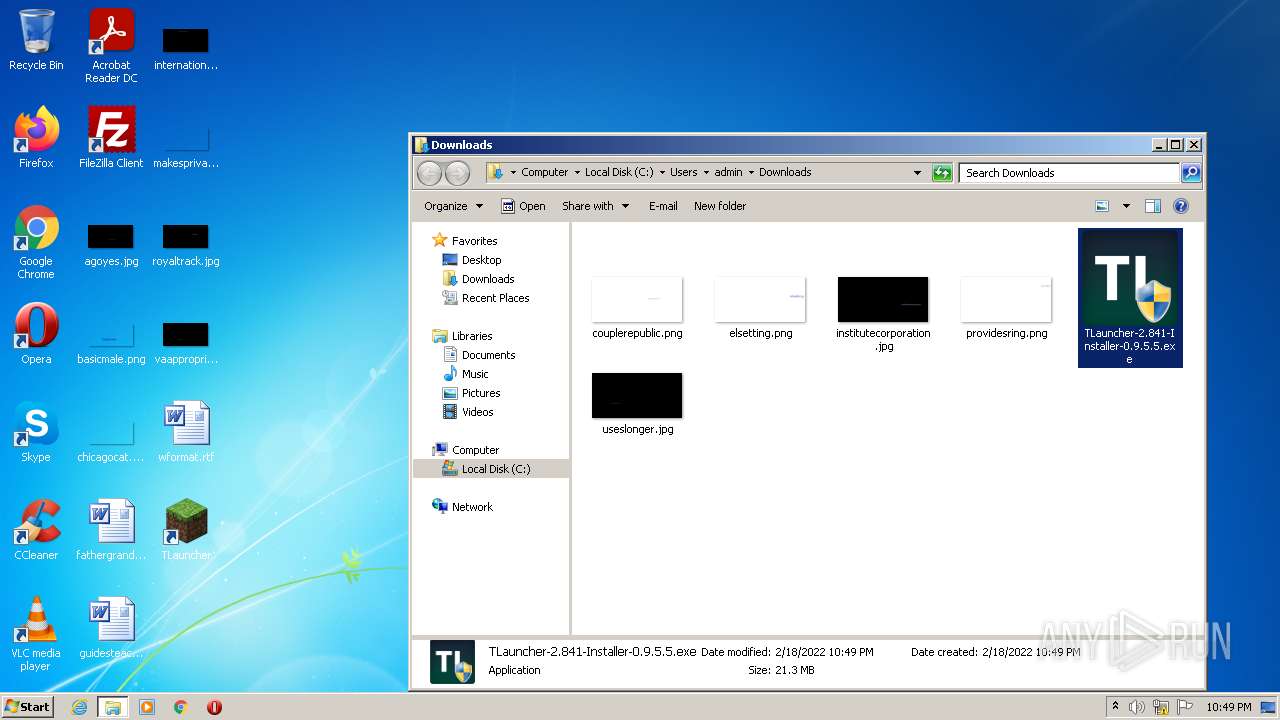
Task: Open VLC media player shortcut
Action: [x=36, y=634]
